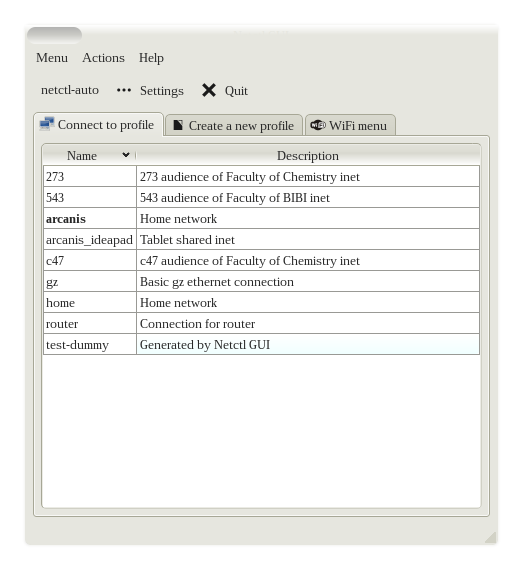This screenshot has width=523, height=570.
Task: Click the Quit X icon
Action: 209,90
